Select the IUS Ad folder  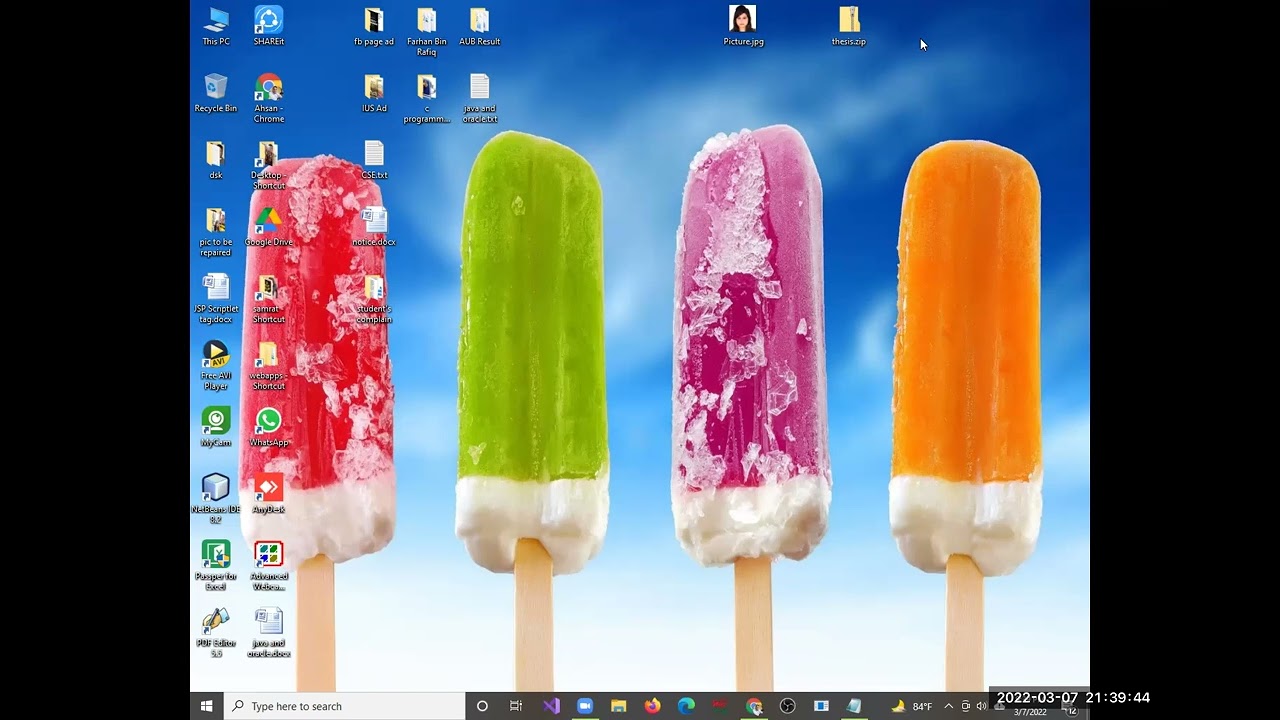click(374, 93)
